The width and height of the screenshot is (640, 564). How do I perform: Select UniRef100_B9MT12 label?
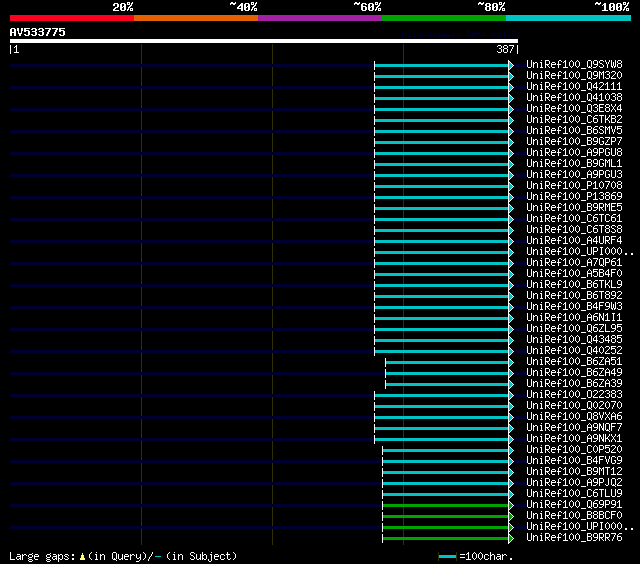(574, 472)
